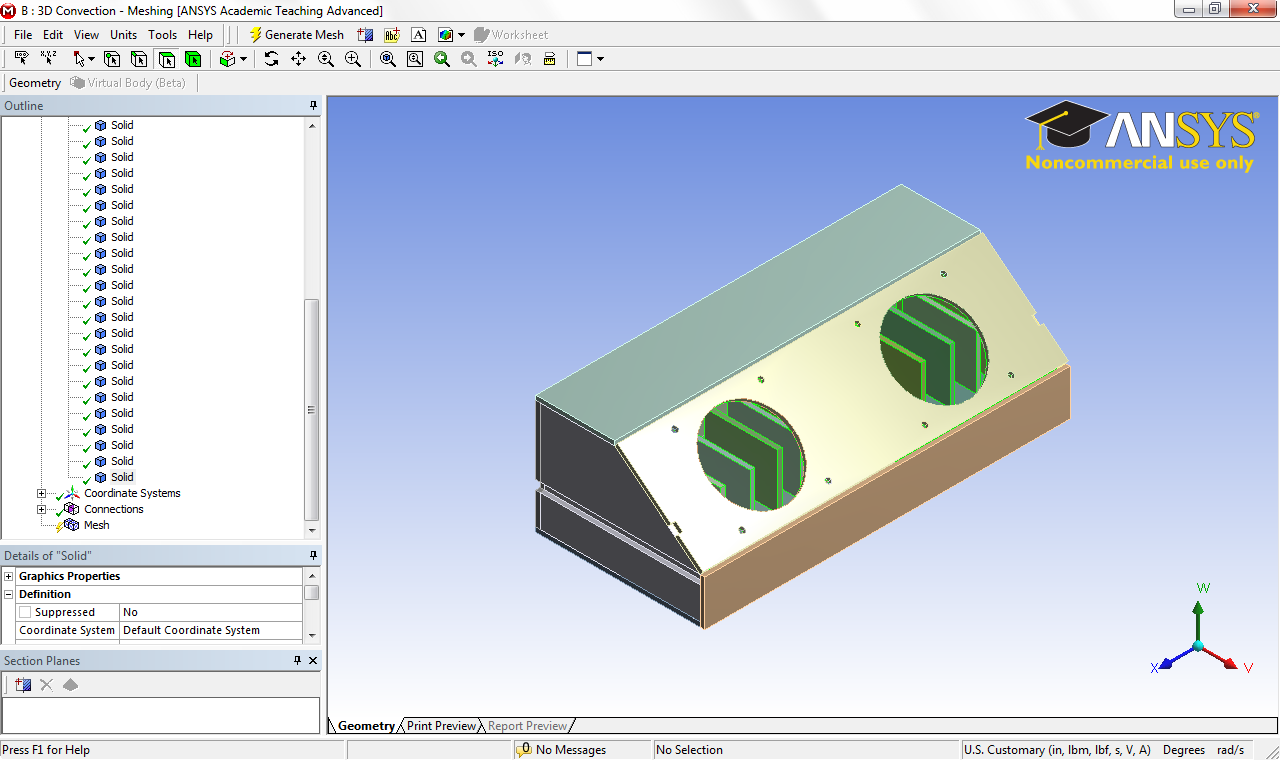Click the XYZ Coordinates toolbar icon
1280x760 pixels.
[49, 59]
